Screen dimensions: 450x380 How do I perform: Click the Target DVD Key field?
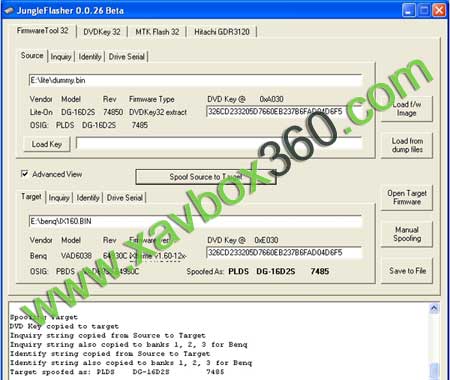click(284, 252)
